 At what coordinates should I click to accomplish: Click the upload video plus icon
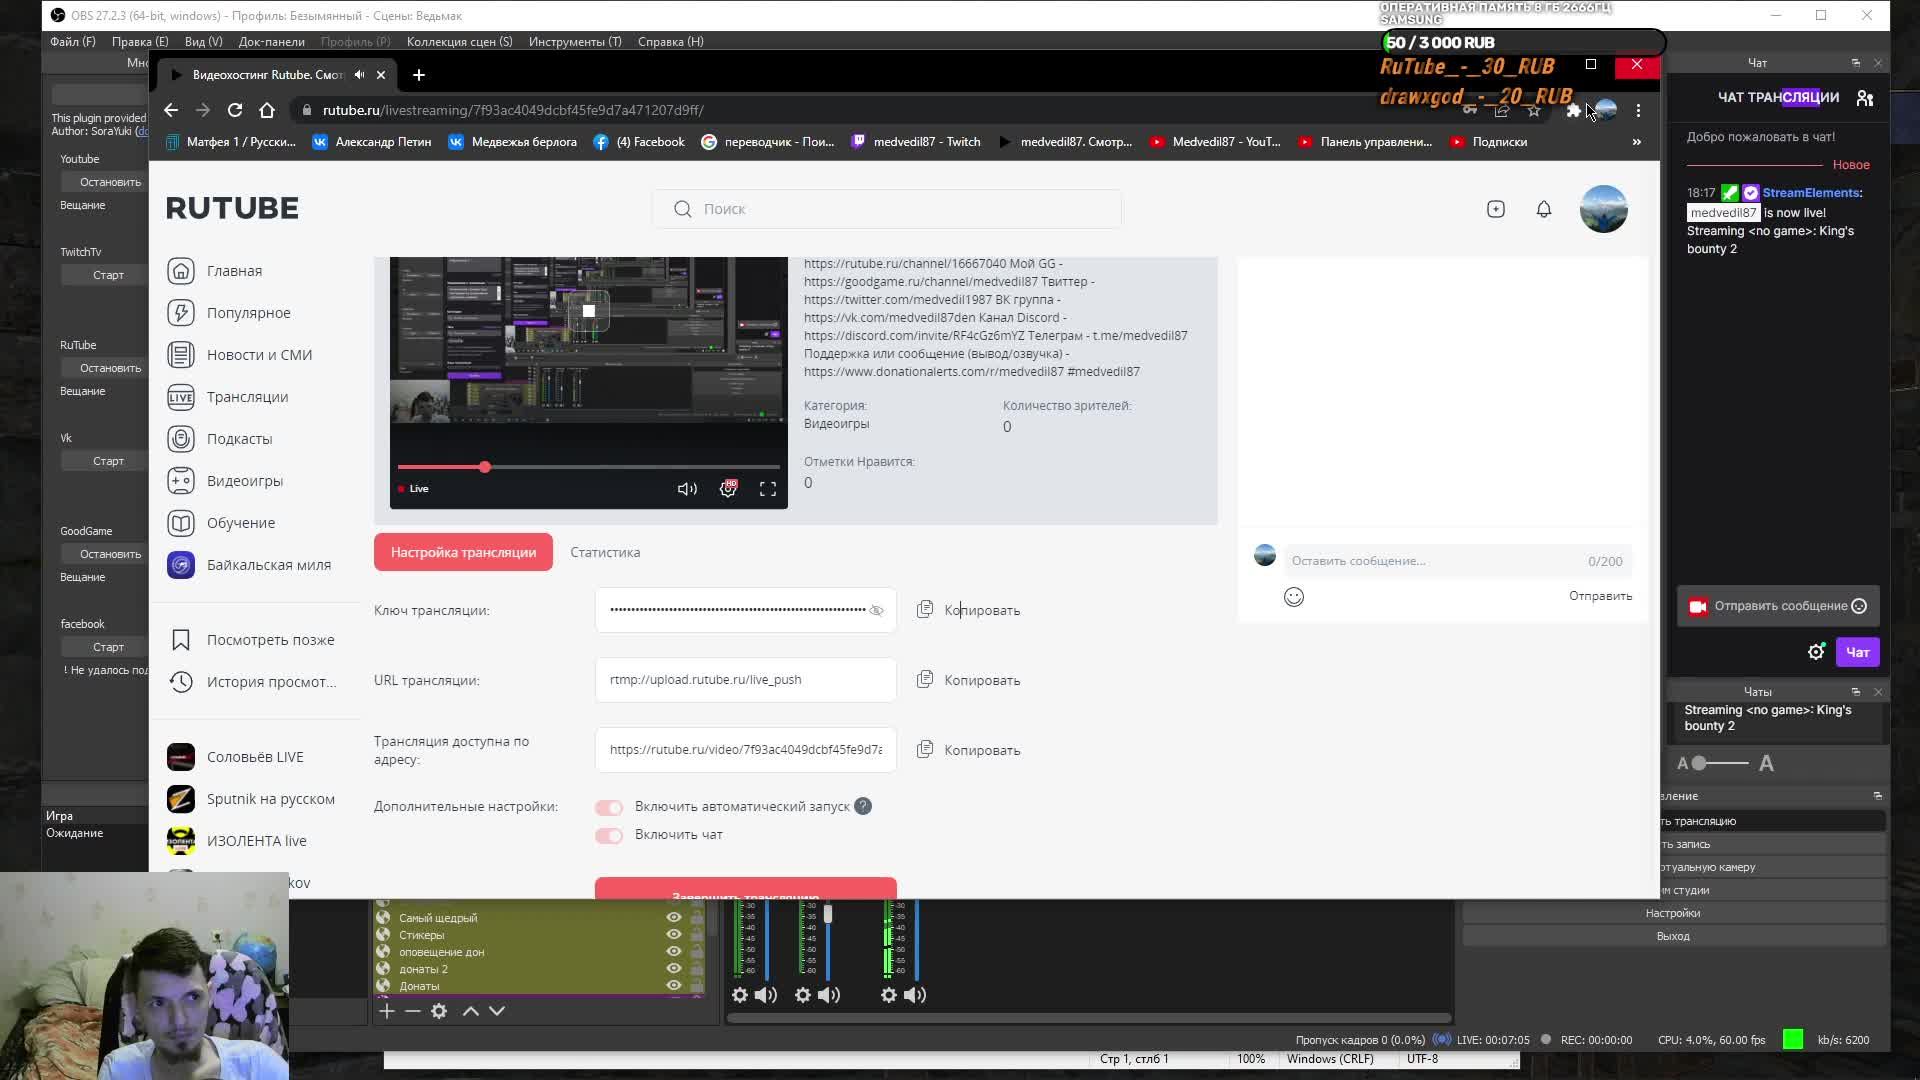coord(1495,209)
